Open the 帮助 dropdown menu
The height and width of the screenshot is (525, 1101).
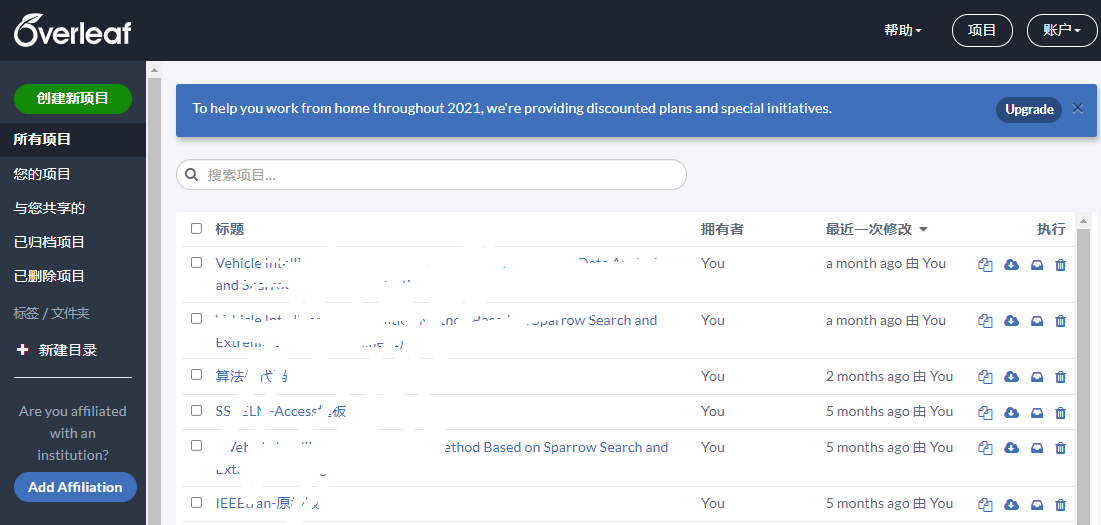902,30
